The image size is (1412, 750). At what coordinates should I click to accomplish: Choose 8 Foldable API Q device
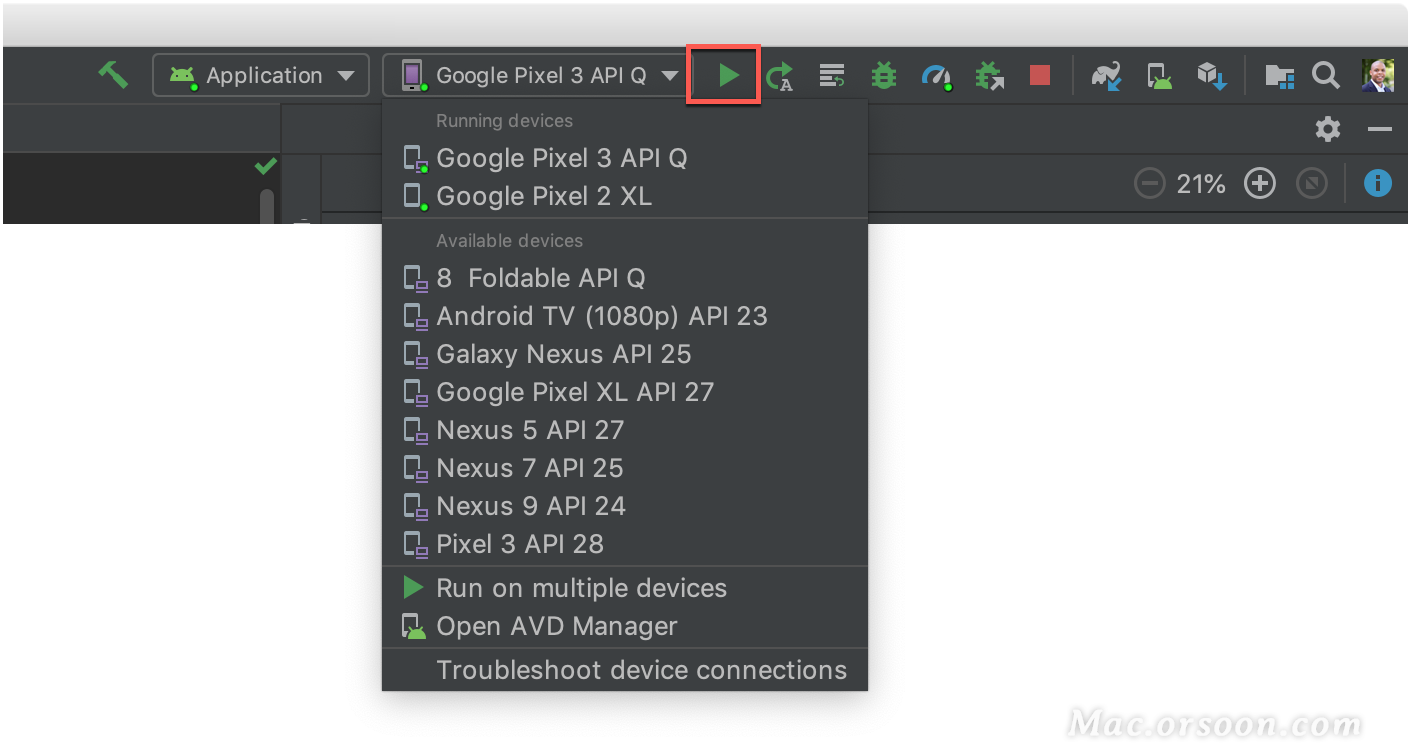[x=625, y=278]
